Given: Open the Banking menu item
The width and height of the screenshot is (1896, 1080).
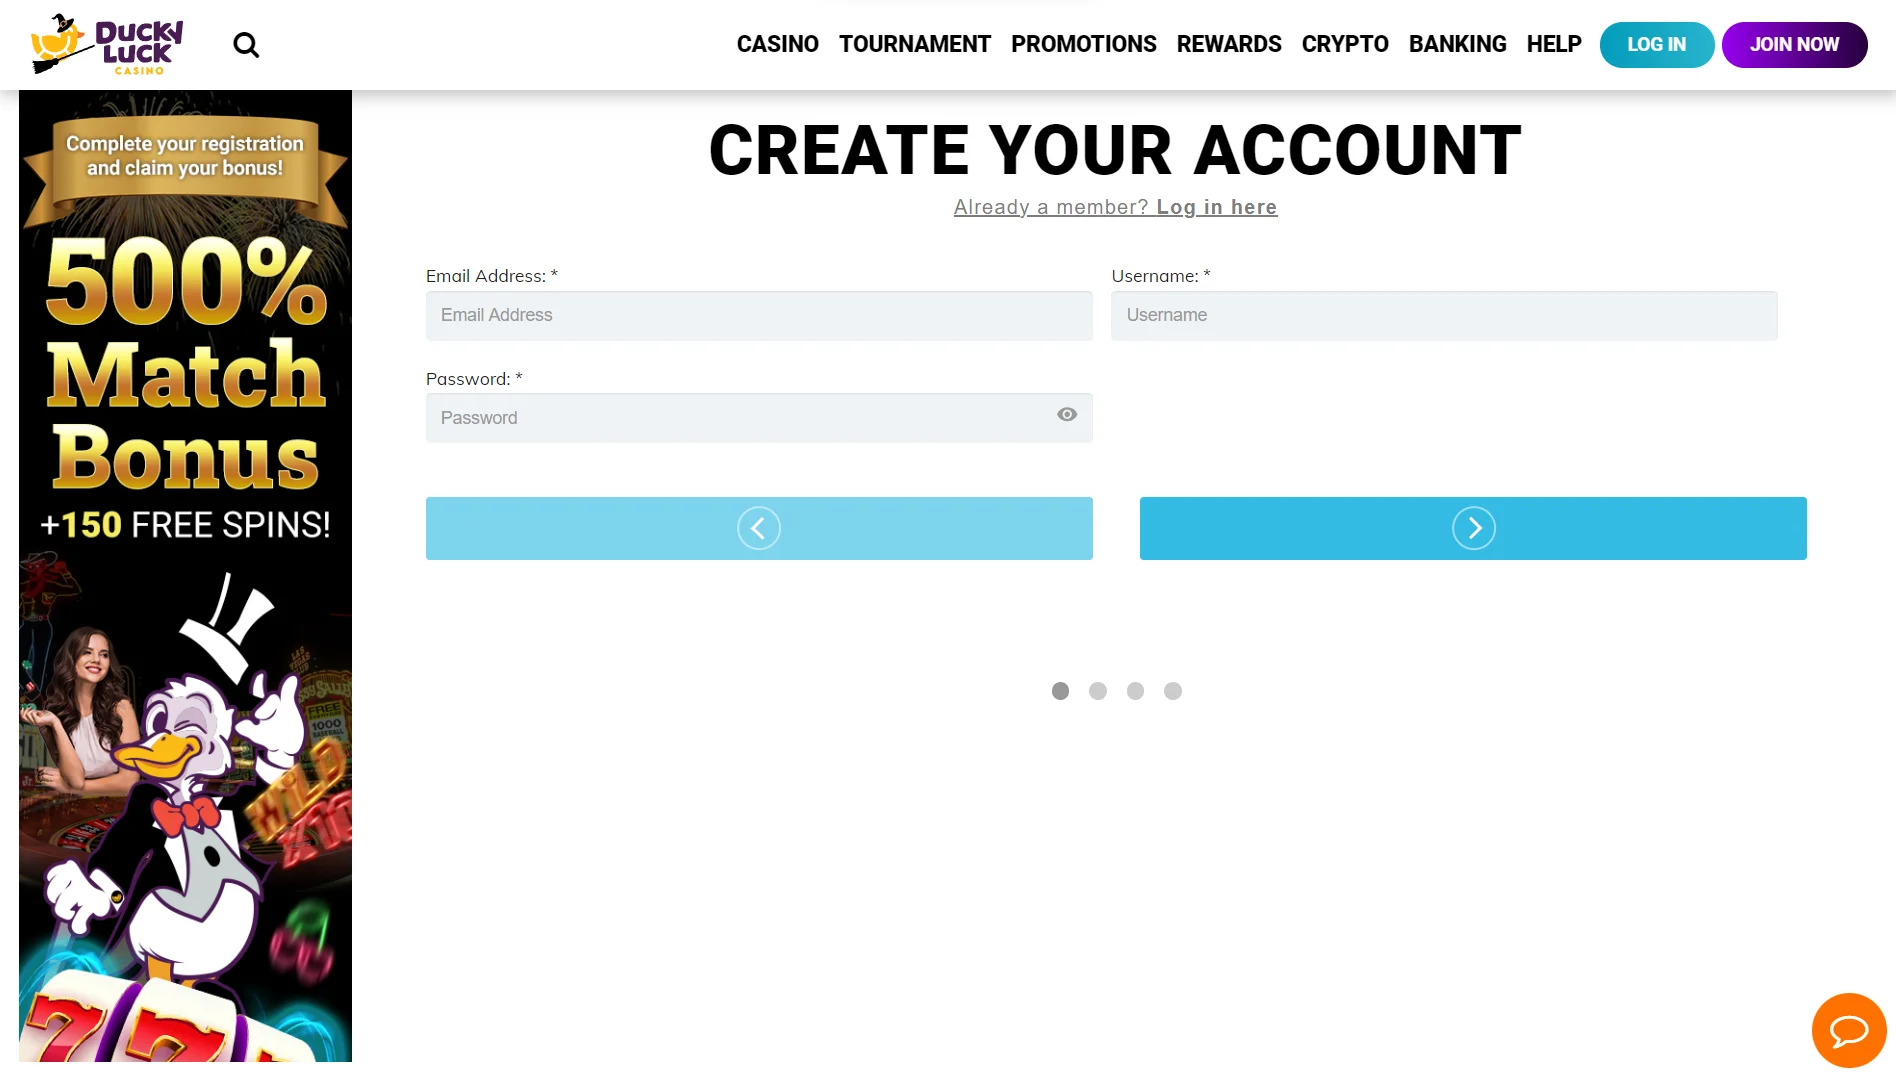Looking at the screenshot, I should [x=1457, y=45].
